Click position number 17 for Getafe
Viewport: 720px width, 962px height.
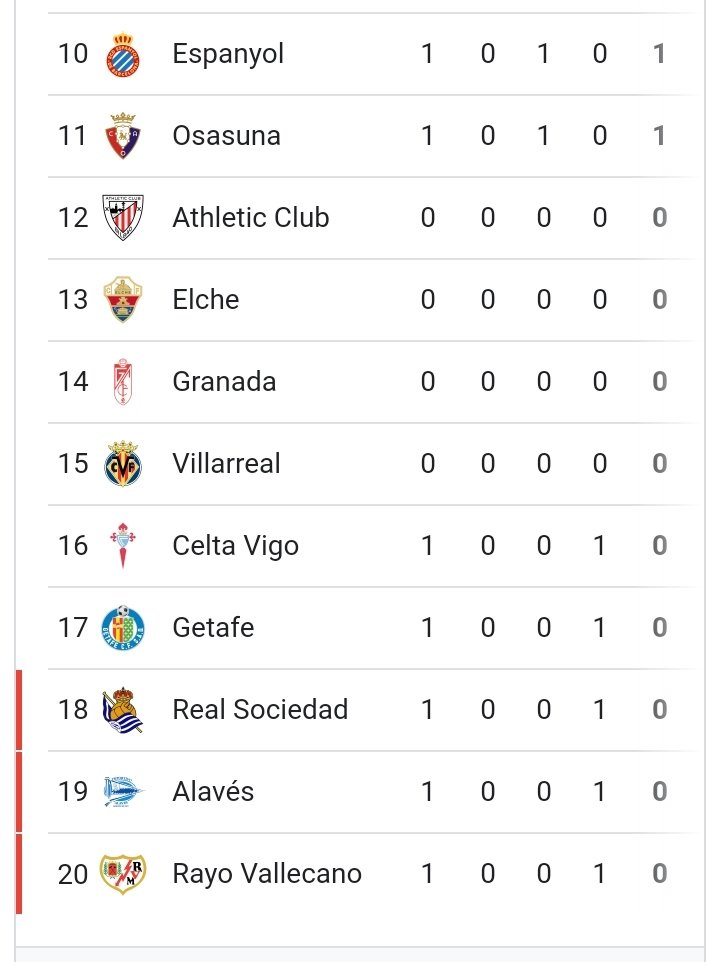[73, 628]
